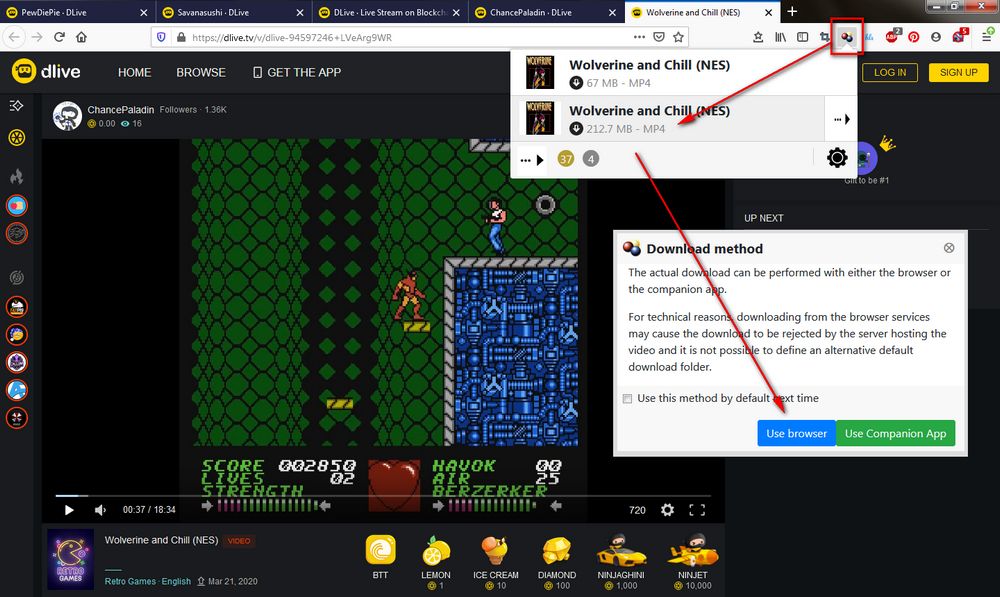Image resolution: width=1000 pixels, height=597 pixels.
Task: Reload the current page
Action: (59, 37)
